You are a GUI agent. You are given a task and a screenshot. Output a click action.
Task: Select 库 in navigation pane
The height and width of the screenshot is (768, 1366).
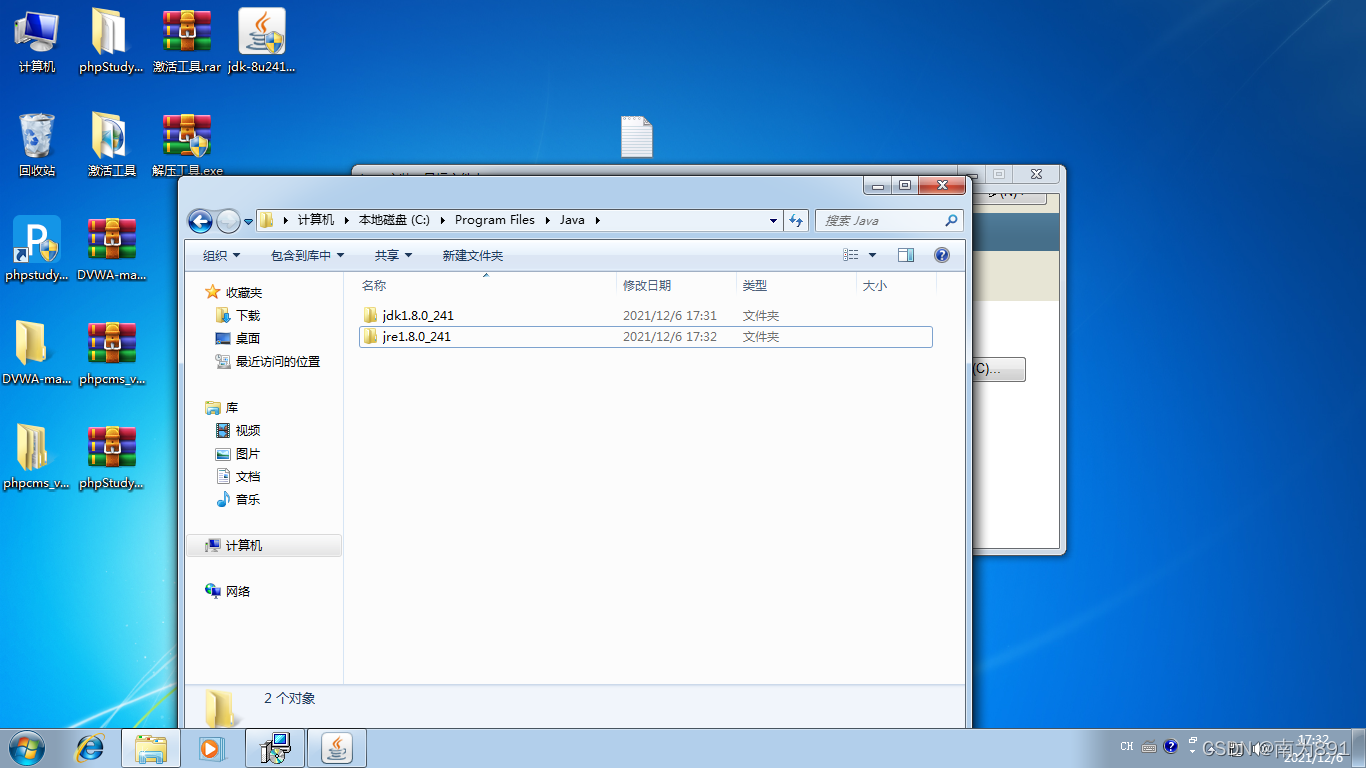coord(222,408)
